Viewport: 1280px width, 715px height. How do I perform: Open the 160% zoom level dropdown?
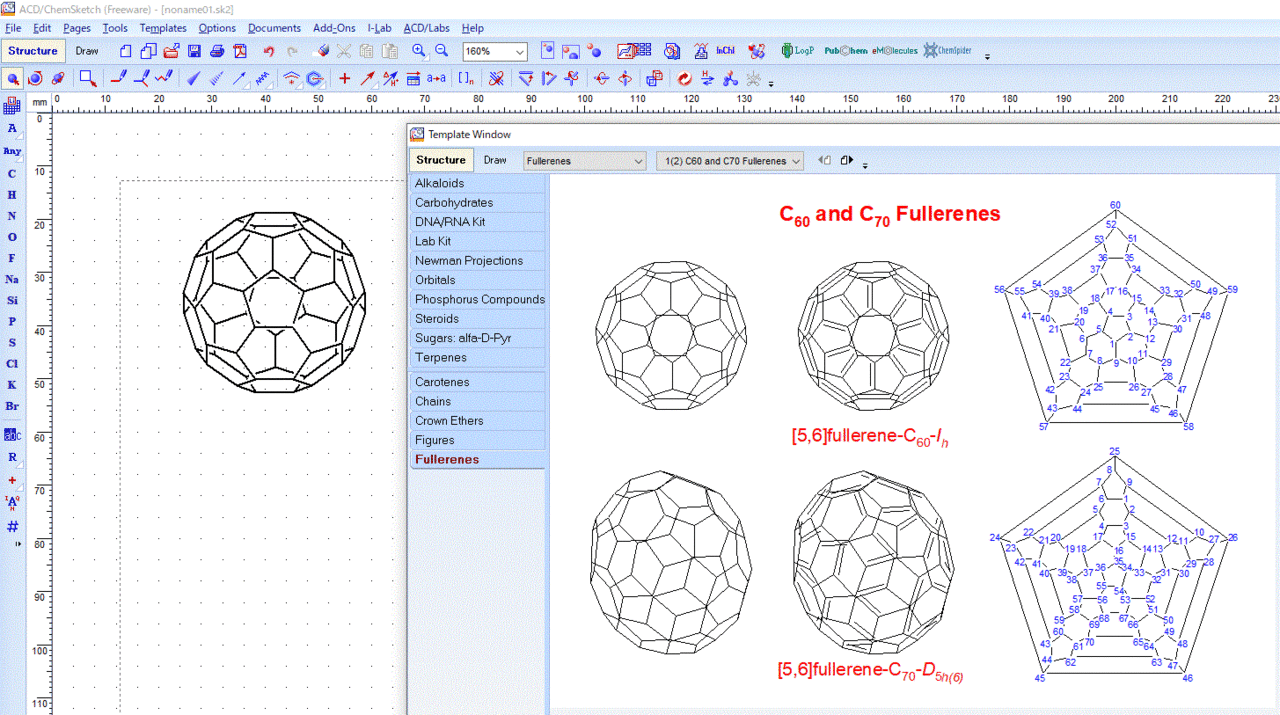(520, 51)
